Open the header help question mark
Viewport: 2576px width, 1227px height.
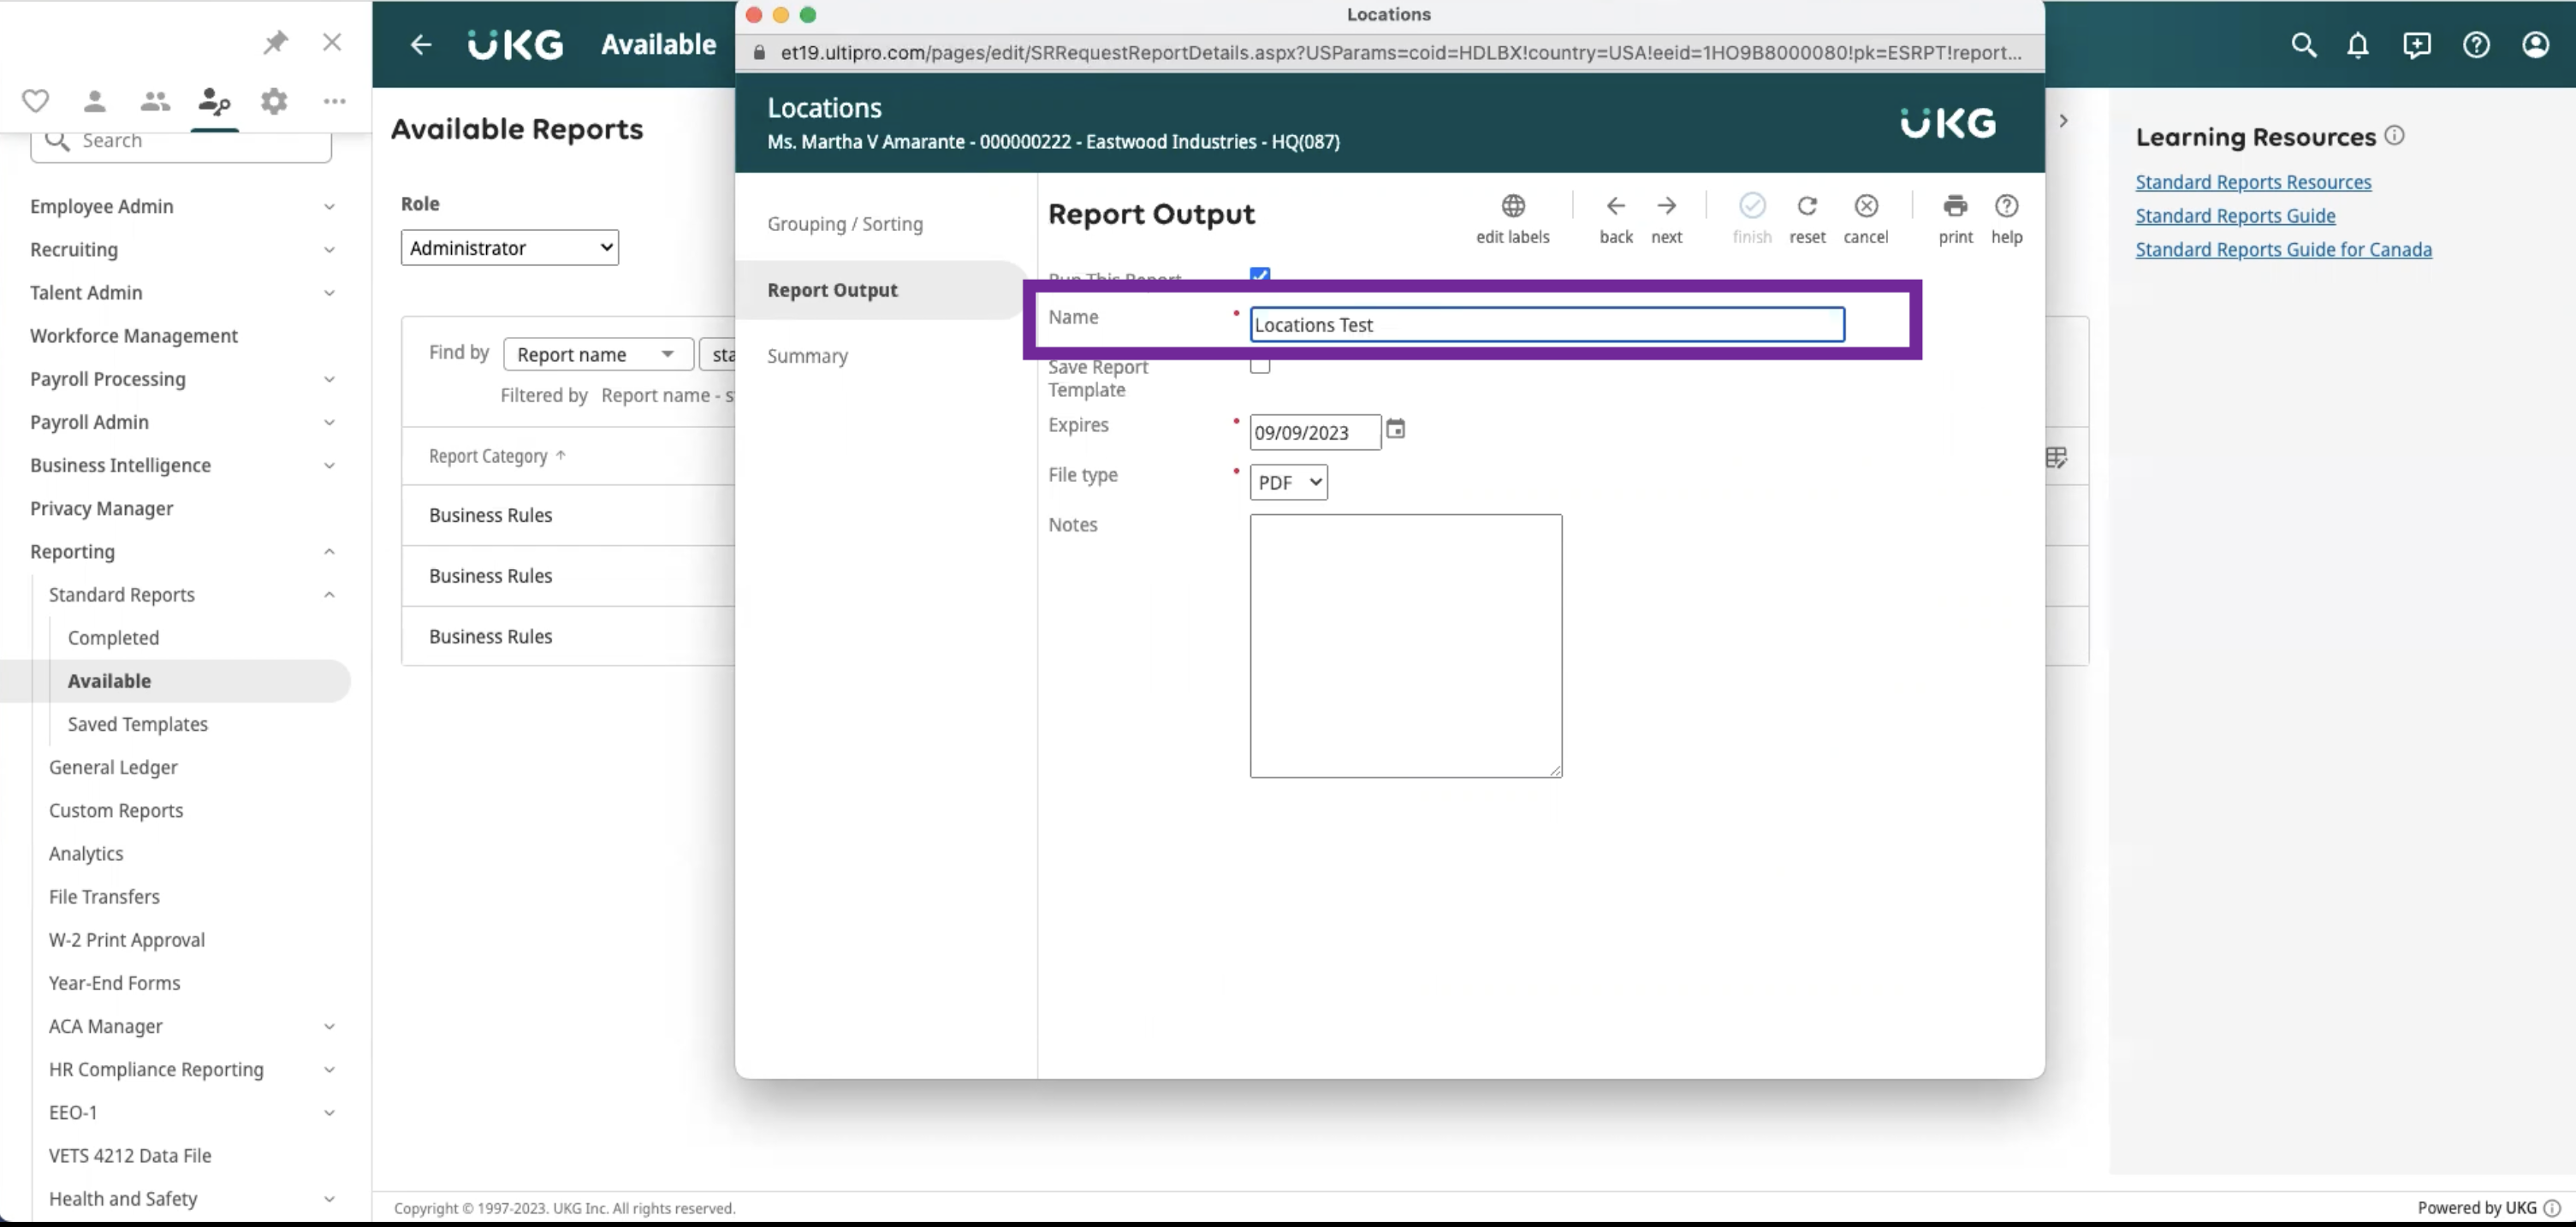click(2476, 44)
